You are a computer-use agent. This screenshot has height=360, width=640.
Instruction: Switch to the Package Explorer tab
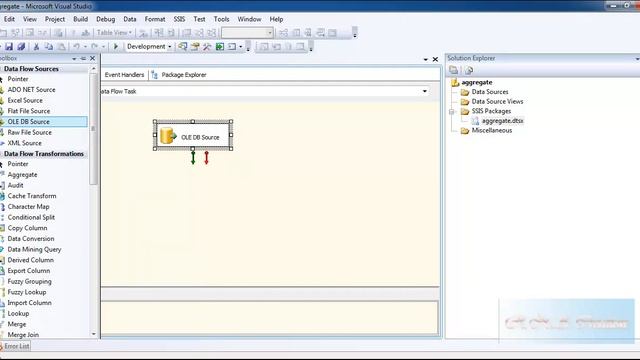click(184, 75)
